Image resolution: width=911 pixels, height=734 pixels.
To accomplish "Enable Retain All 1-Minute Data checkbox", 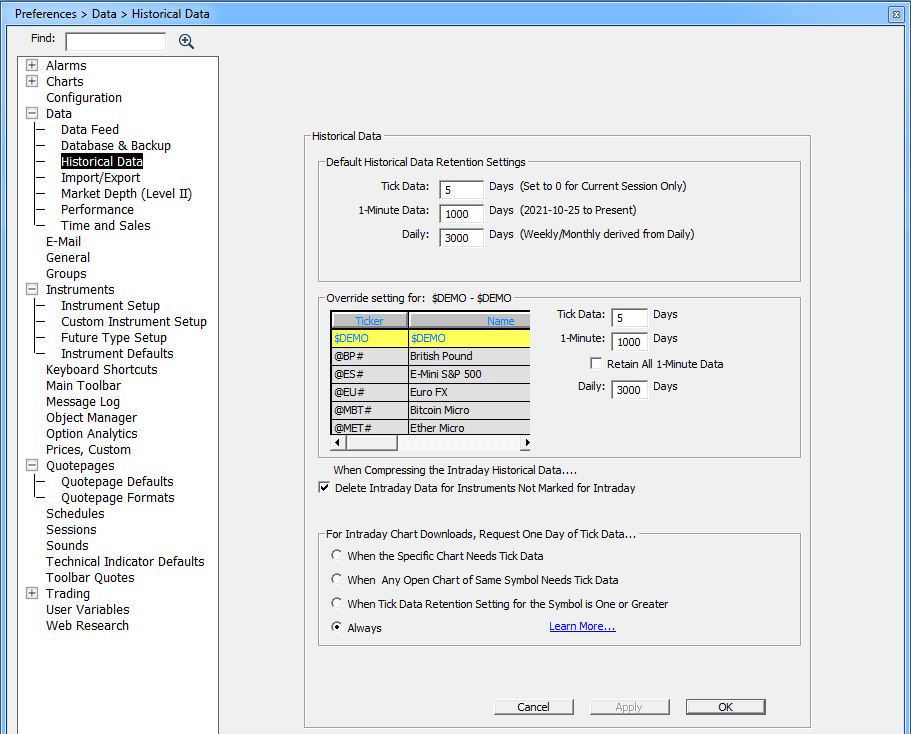I will 597,364.
